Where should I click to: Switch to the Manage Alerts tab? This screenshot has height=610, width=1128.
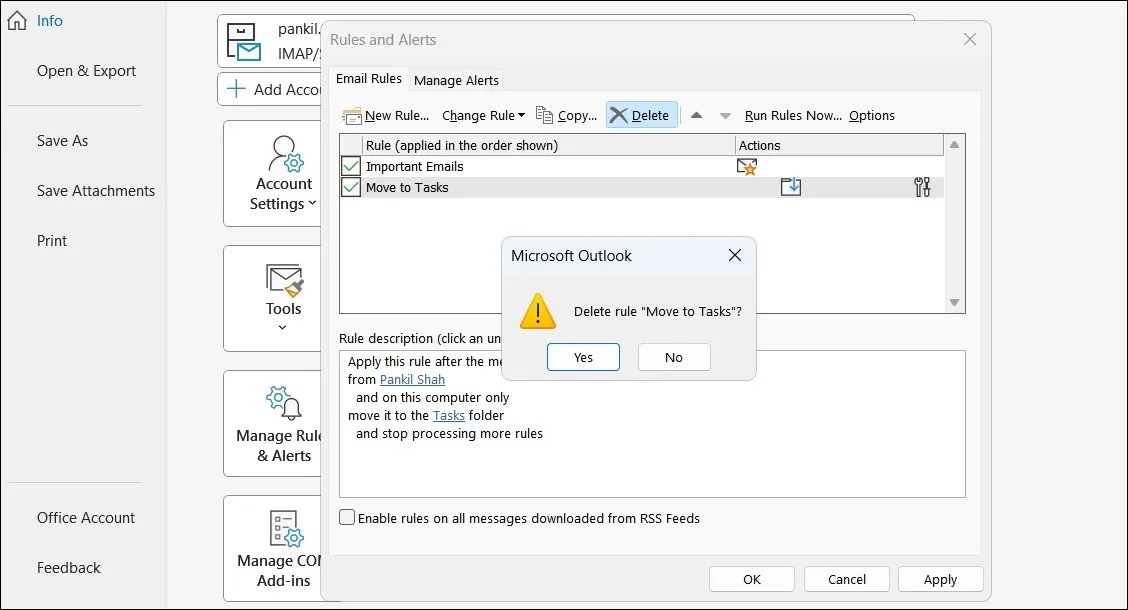(x=456, y=81)
